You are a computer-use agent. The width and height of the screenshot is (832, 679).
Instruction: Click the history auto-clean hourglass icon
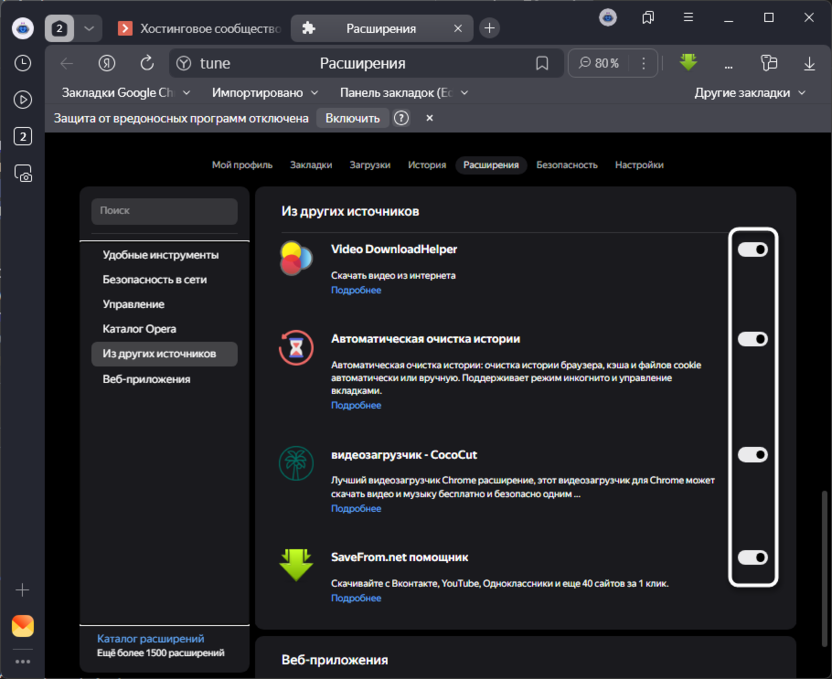[x=296, y=348]
